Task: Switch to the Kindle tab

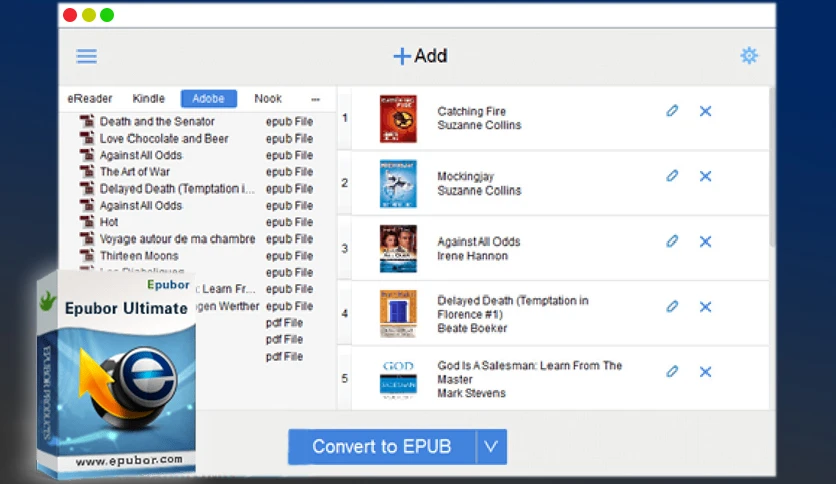Action: [149, 99]
